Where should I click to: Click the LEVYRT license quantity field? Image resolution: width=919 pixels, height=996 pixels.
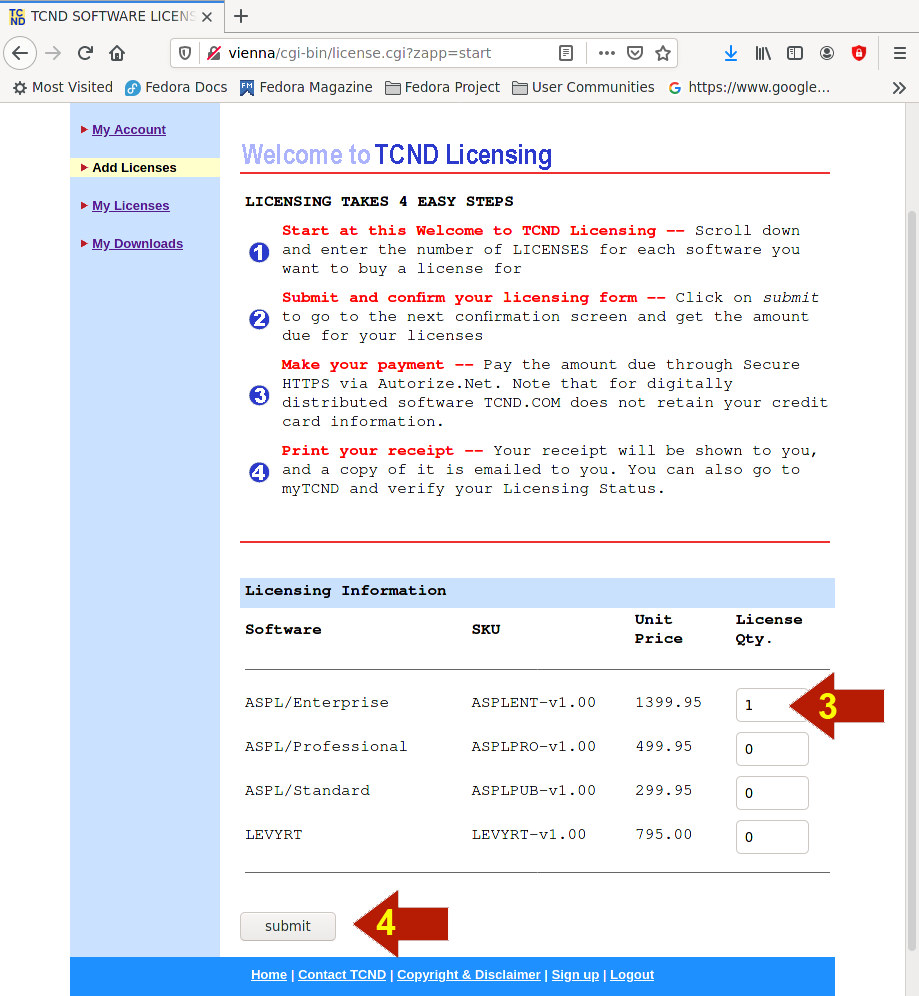(771, 837)
